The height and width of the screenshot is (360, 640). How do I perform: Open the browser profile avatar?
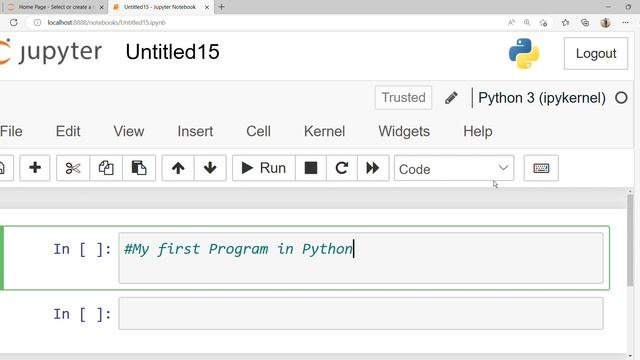[x=605, y=22]
